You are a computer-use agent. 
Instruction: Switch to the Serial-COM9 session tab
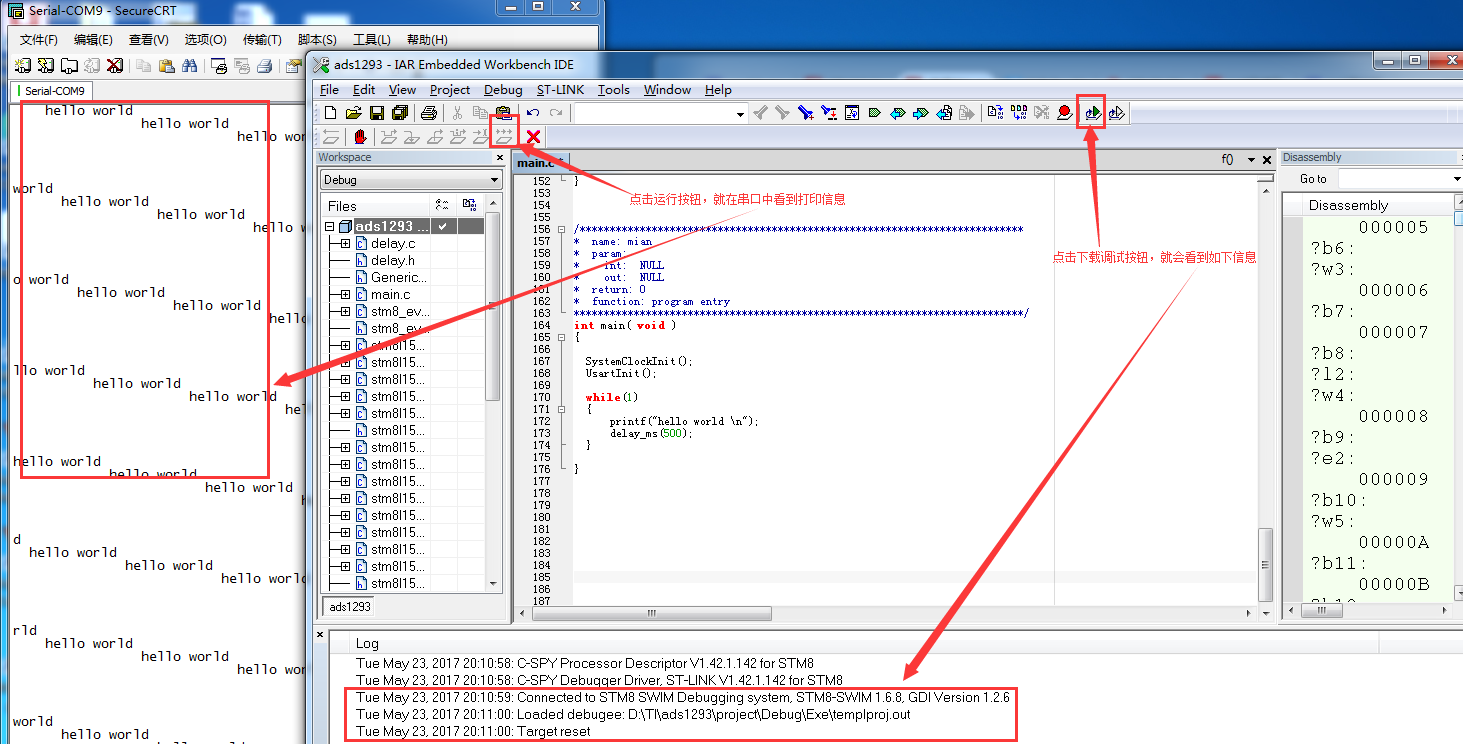(55, 90)
